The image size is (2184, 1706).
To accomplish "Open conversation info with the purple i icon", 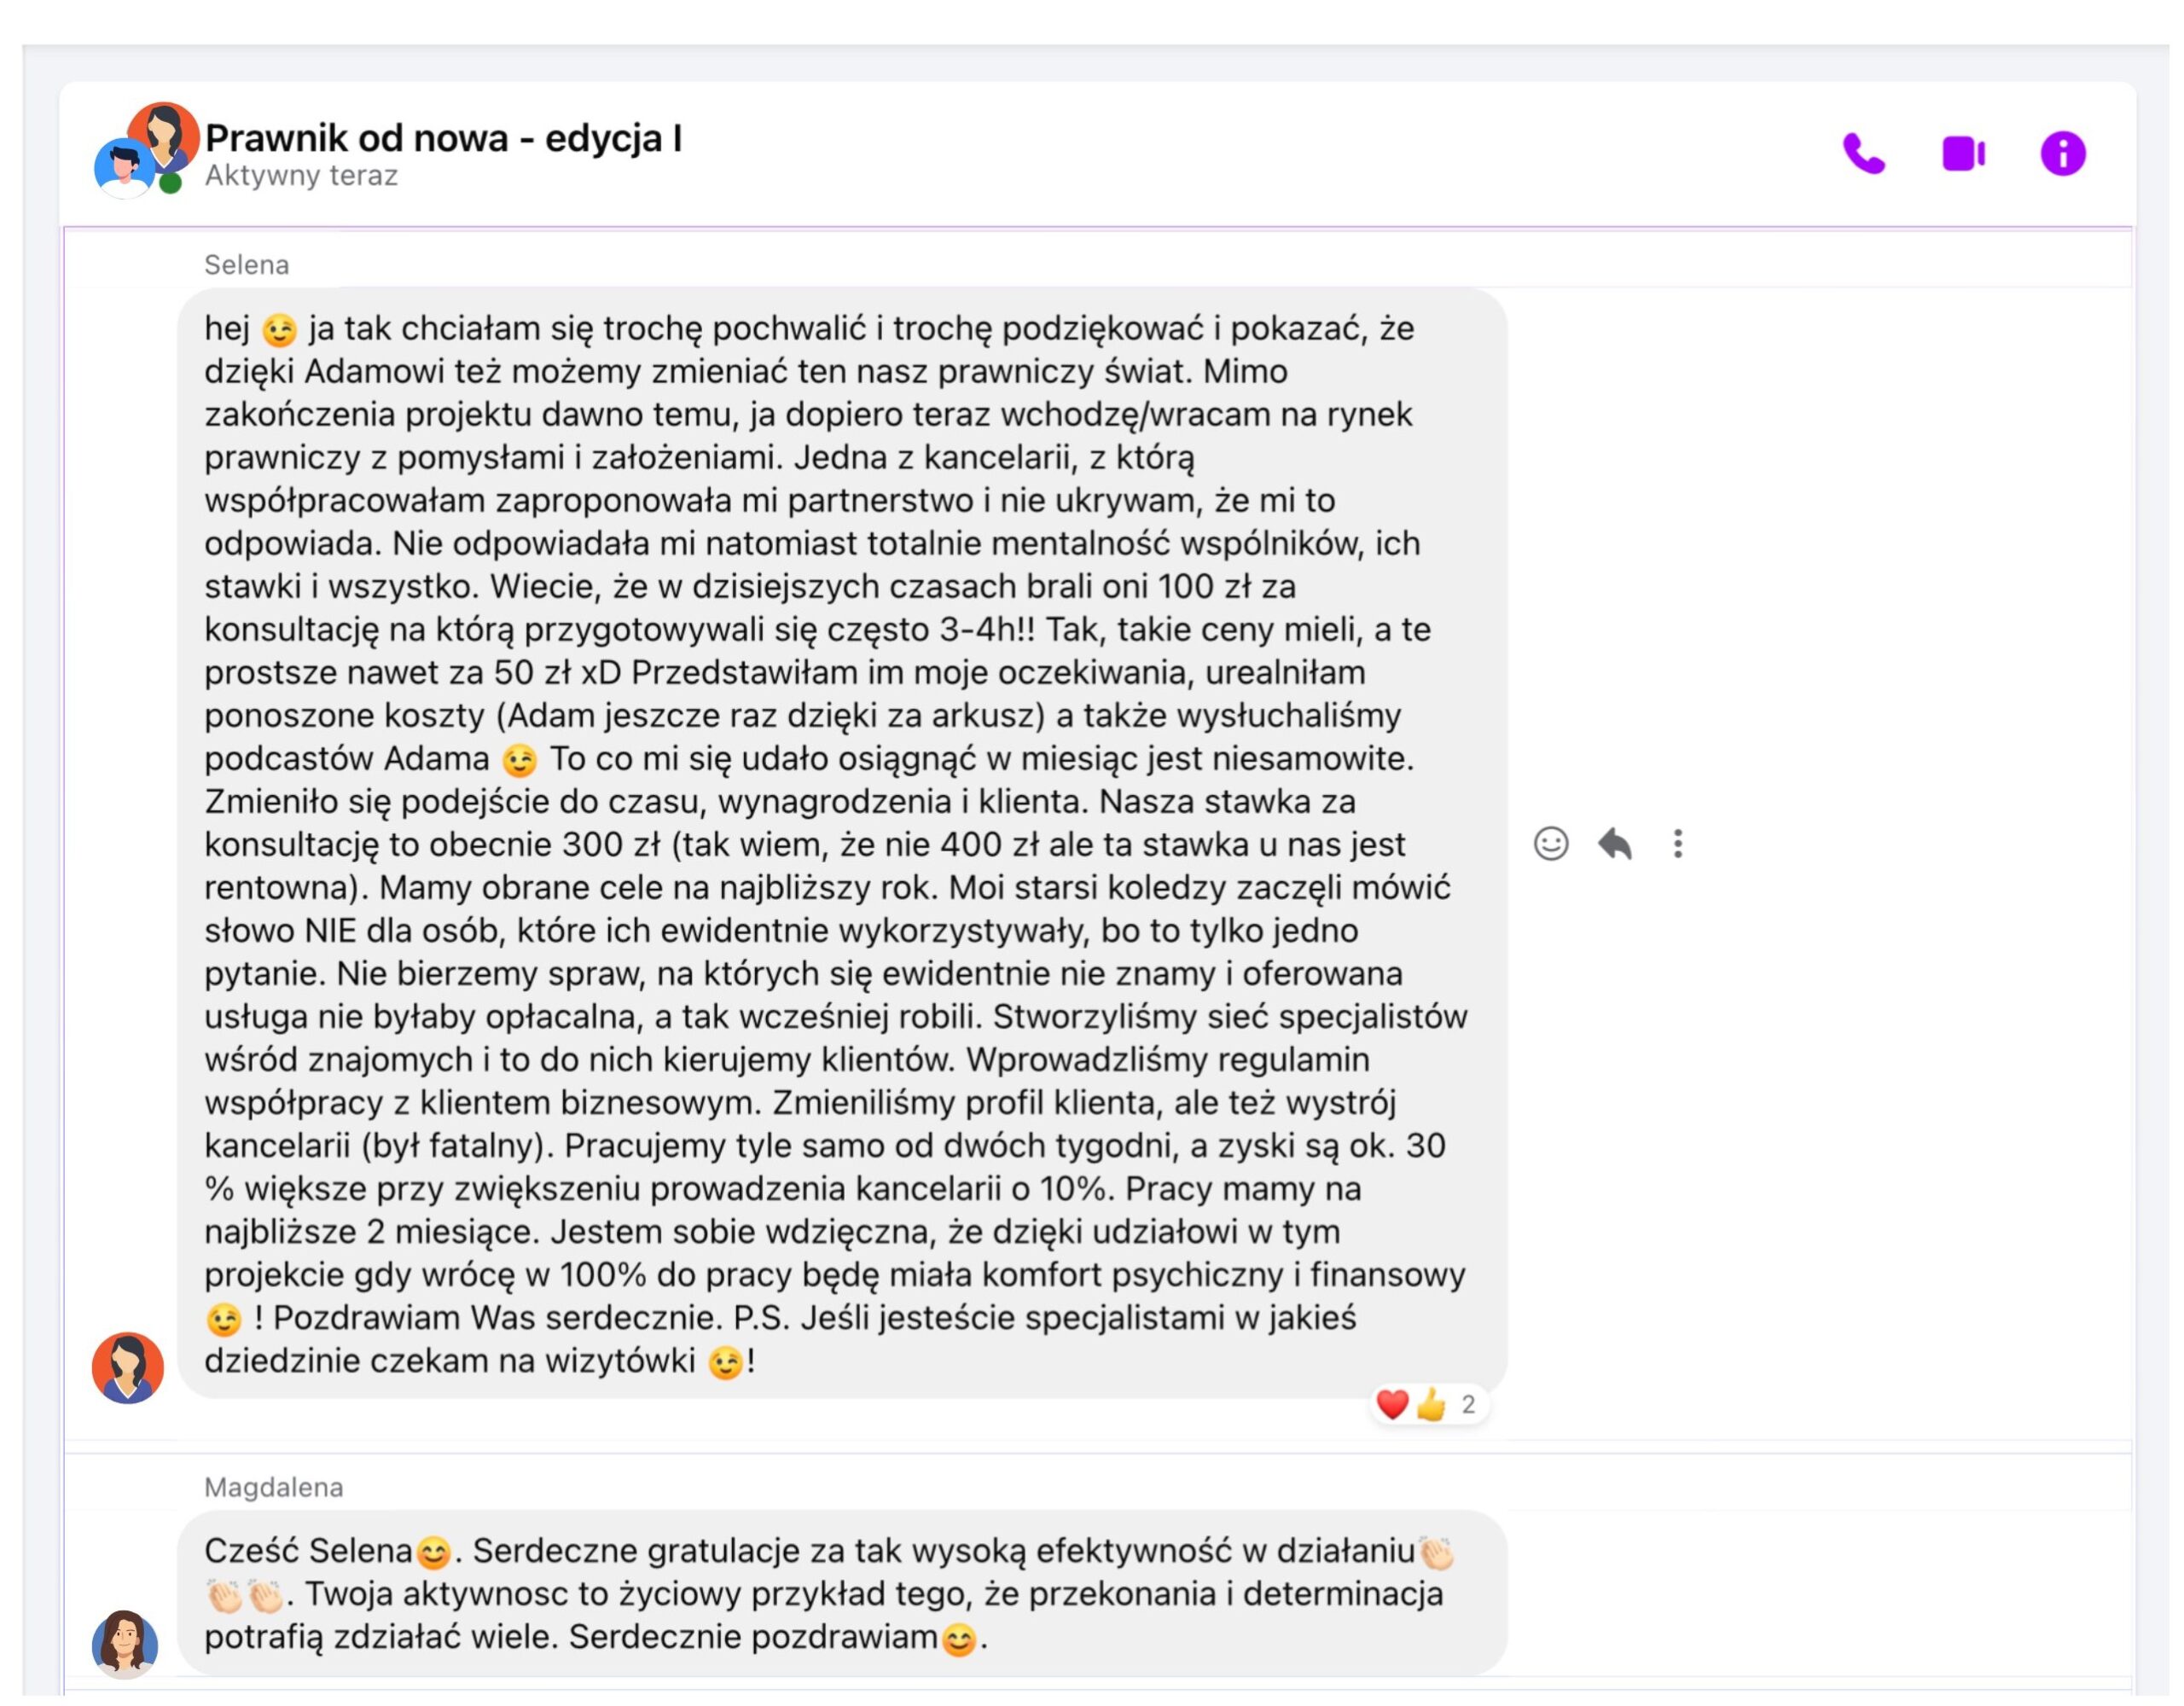I will point(2062,154).
